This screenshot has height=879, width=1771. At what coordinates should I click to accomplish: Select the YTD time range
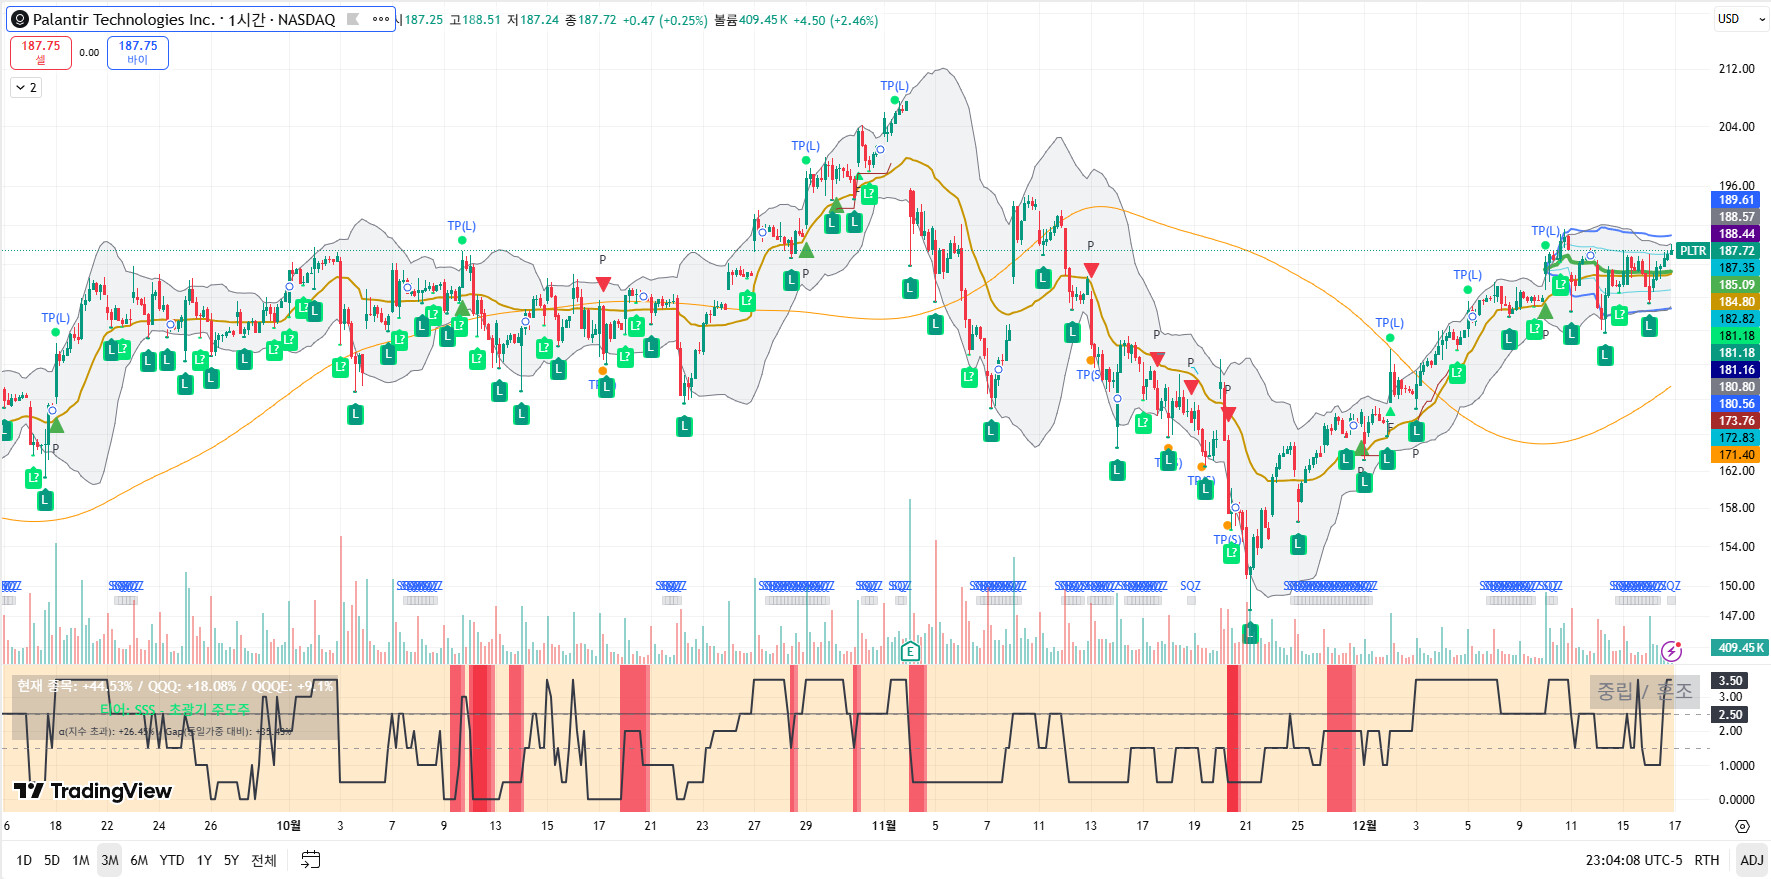pos(172,860)
